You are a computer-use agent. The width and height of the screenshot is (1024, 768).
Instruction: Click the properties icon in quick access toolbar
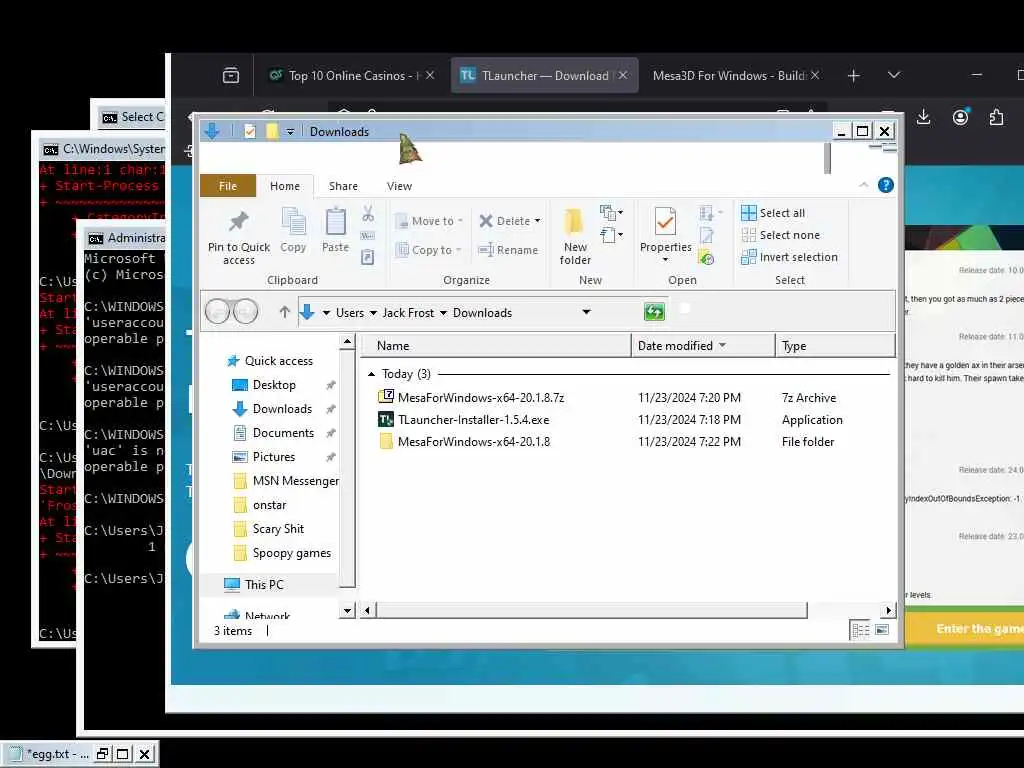point(249,131)
